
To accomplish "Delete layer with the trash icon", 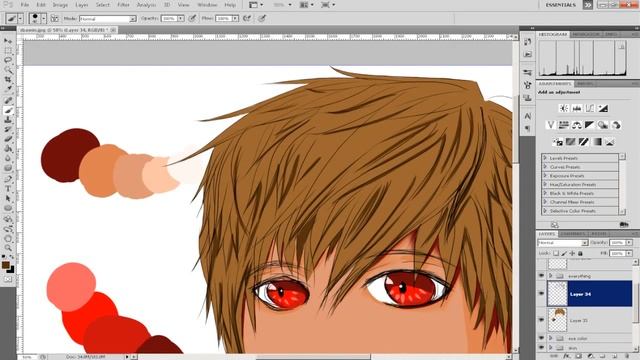I will tap(627, 357).
